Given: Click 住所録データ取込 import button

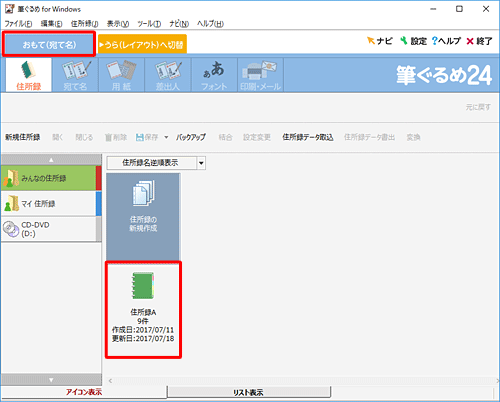Looking at the screenshot, I should coord(308,137).
